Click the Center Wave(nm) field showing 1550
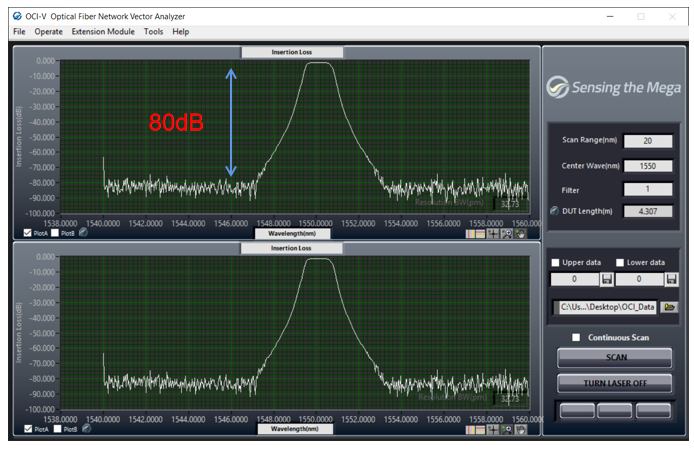The height and width of the screenshot is (450, 694). (648, 166)
